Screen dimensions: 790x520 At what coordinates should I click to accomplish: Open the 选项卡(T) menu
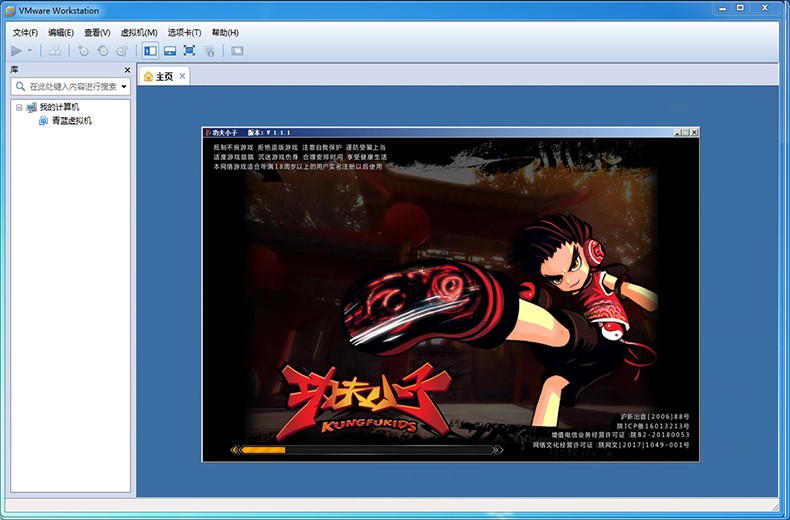[x=184, y=33]
